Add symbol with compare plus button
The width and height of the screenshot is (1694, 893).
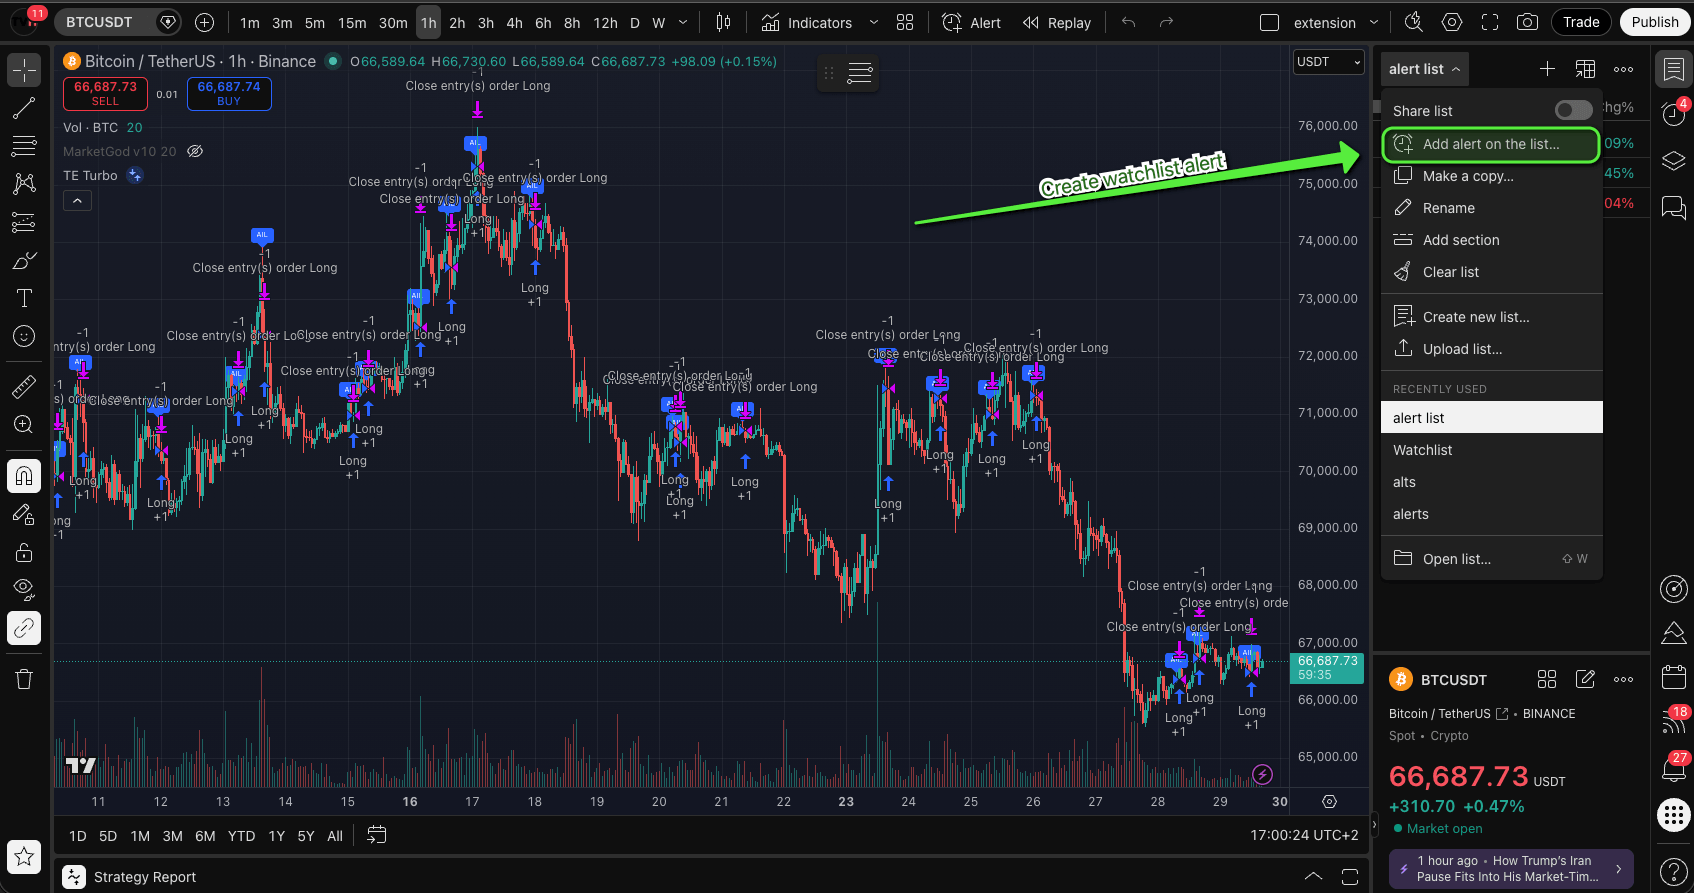pos(204,22)
